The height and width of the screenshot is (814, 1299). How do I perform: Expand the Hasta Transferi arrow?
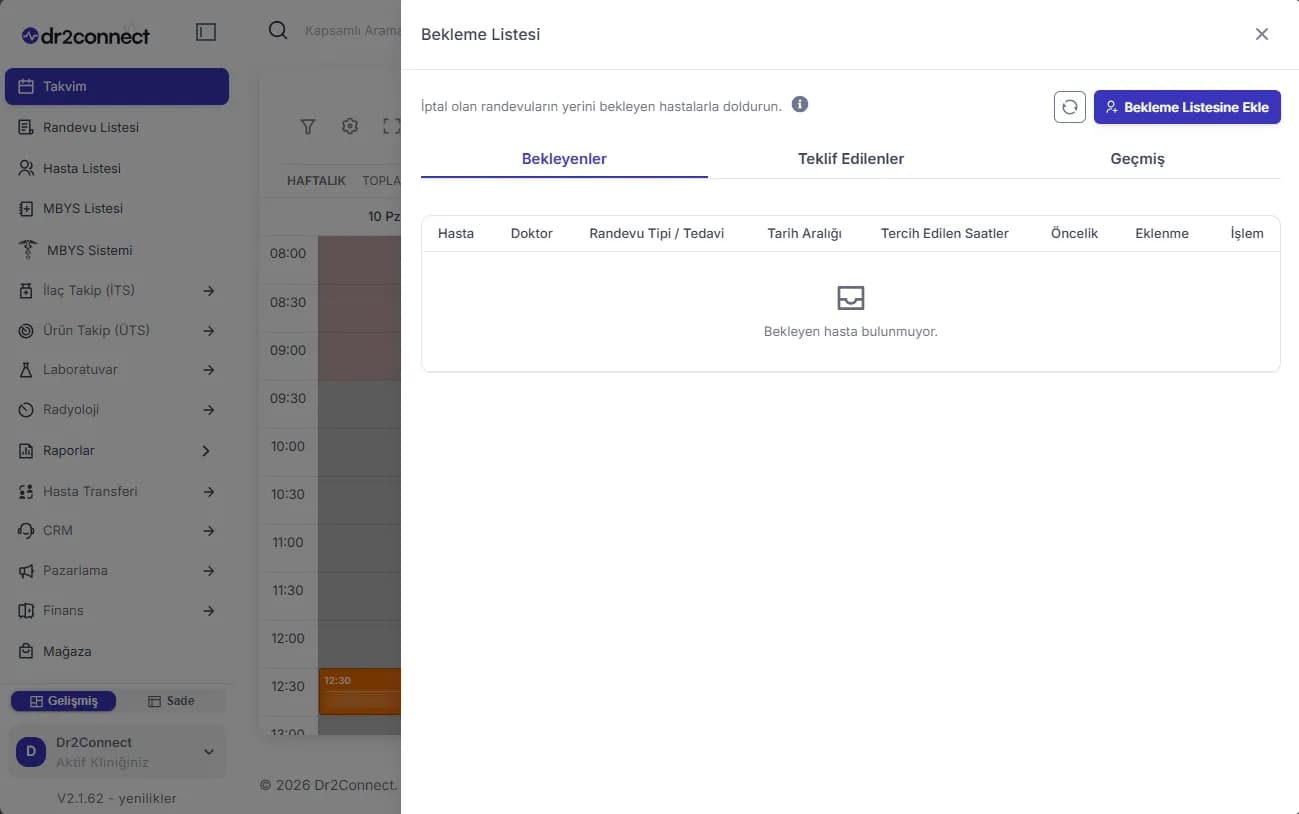(209, 491)
